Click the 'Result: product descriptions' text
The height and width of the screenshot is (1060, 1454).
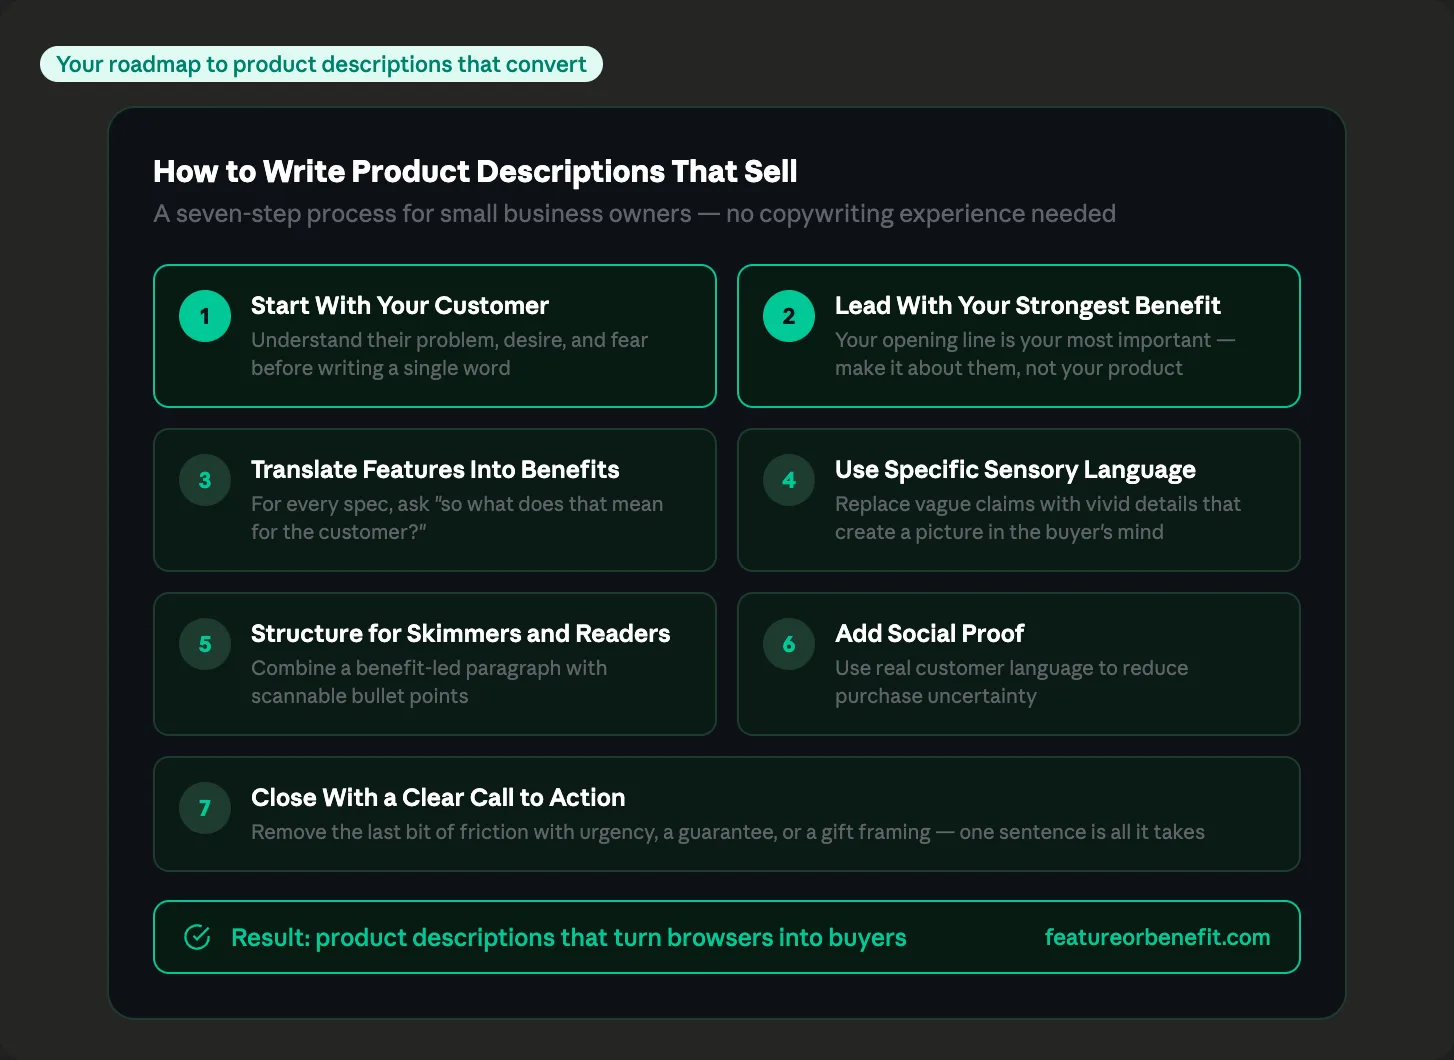[x=568, y=937]
